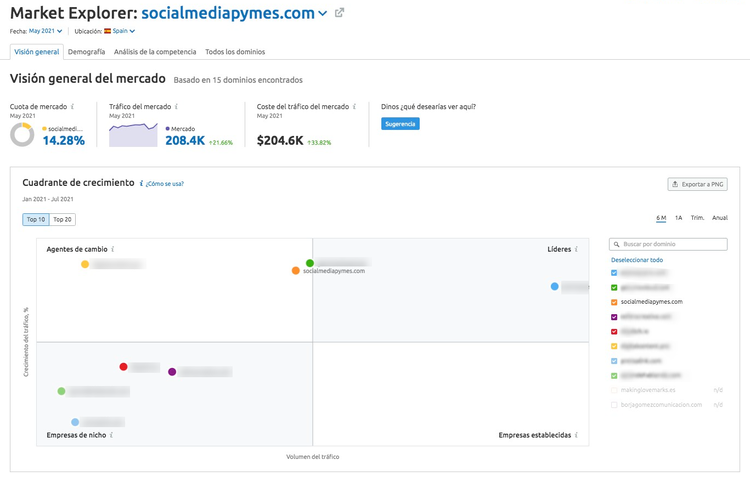
Task: Select the Top 10 toggle
Action: [36, 219]
